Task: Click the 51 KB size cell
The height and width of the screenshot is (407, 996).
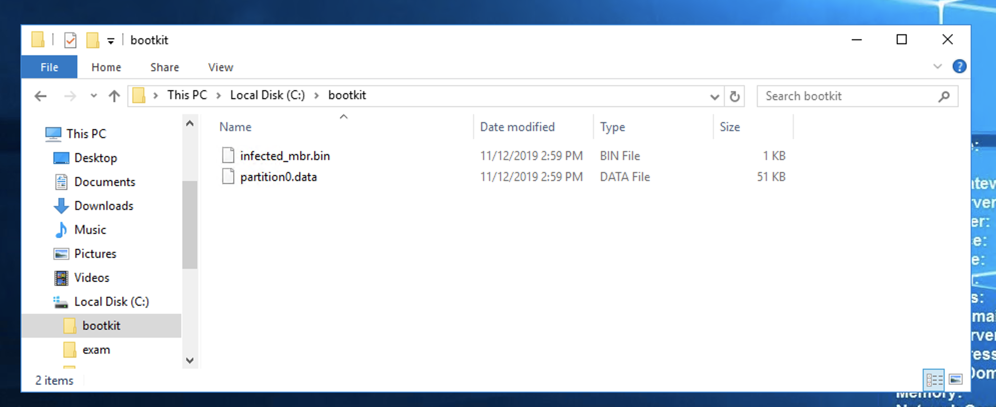Action: click(x=771, y=177)
